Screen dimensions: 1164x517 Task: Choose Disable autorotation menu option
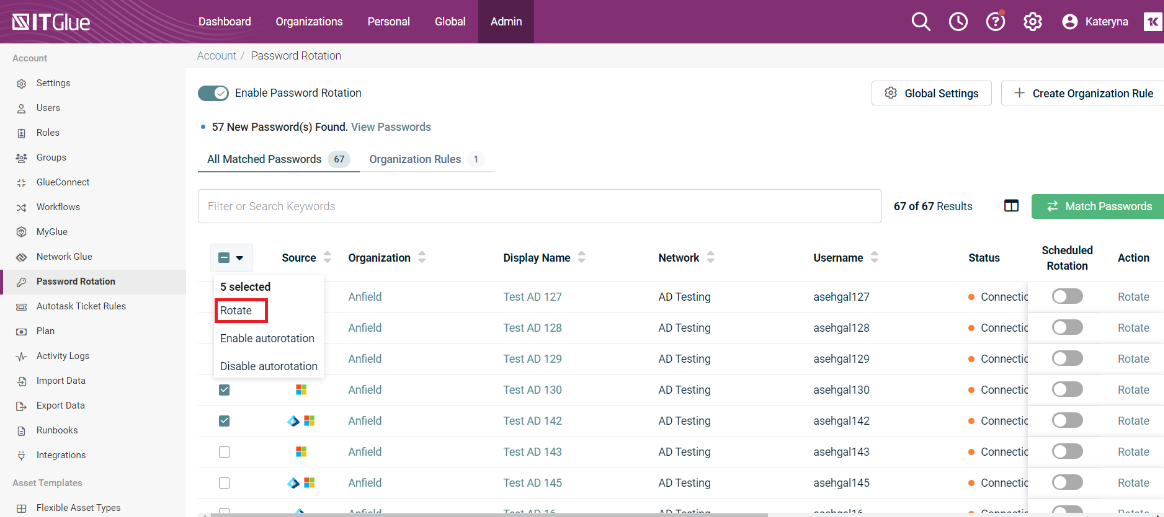pos(269,366)
